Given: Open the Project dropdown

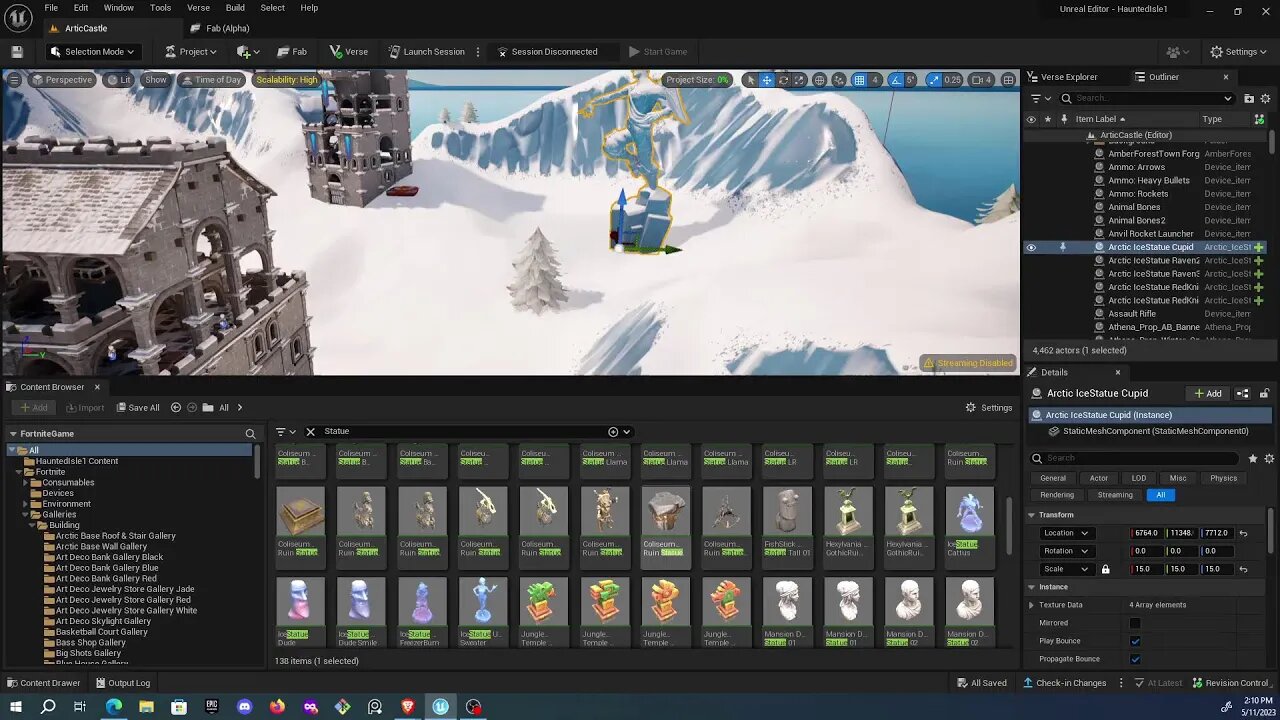Looking at the screenshot, I should click(191, 52).
